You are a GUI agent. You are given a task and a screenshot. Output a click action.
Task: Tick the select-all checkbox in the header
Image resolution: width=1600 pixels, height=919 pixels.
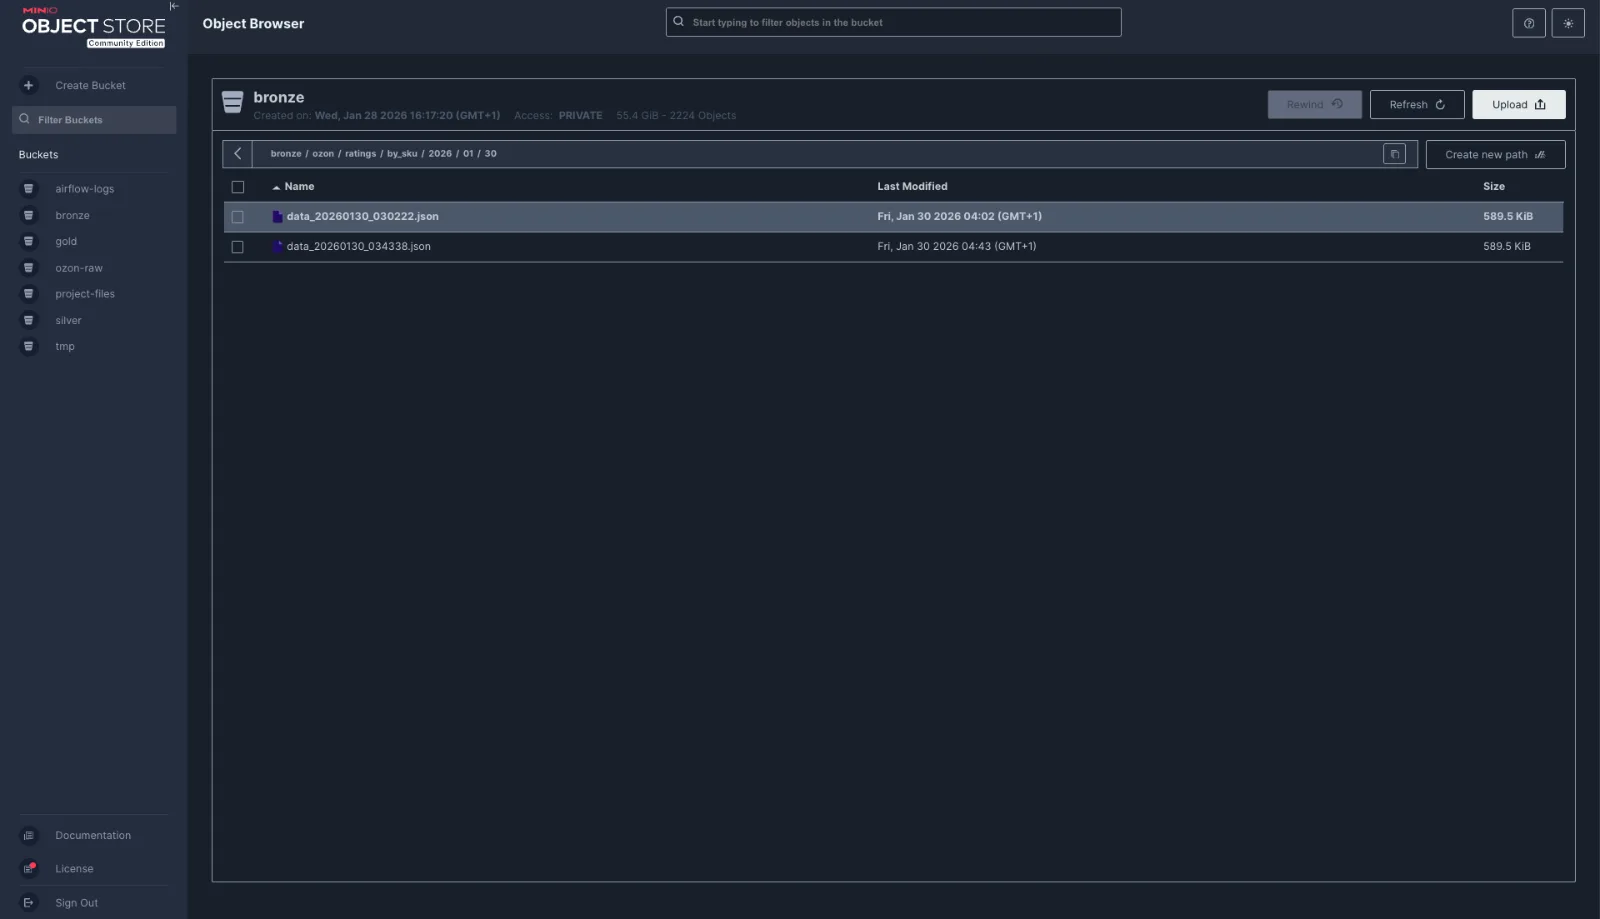pyautogui.click(x=237, y=187)
